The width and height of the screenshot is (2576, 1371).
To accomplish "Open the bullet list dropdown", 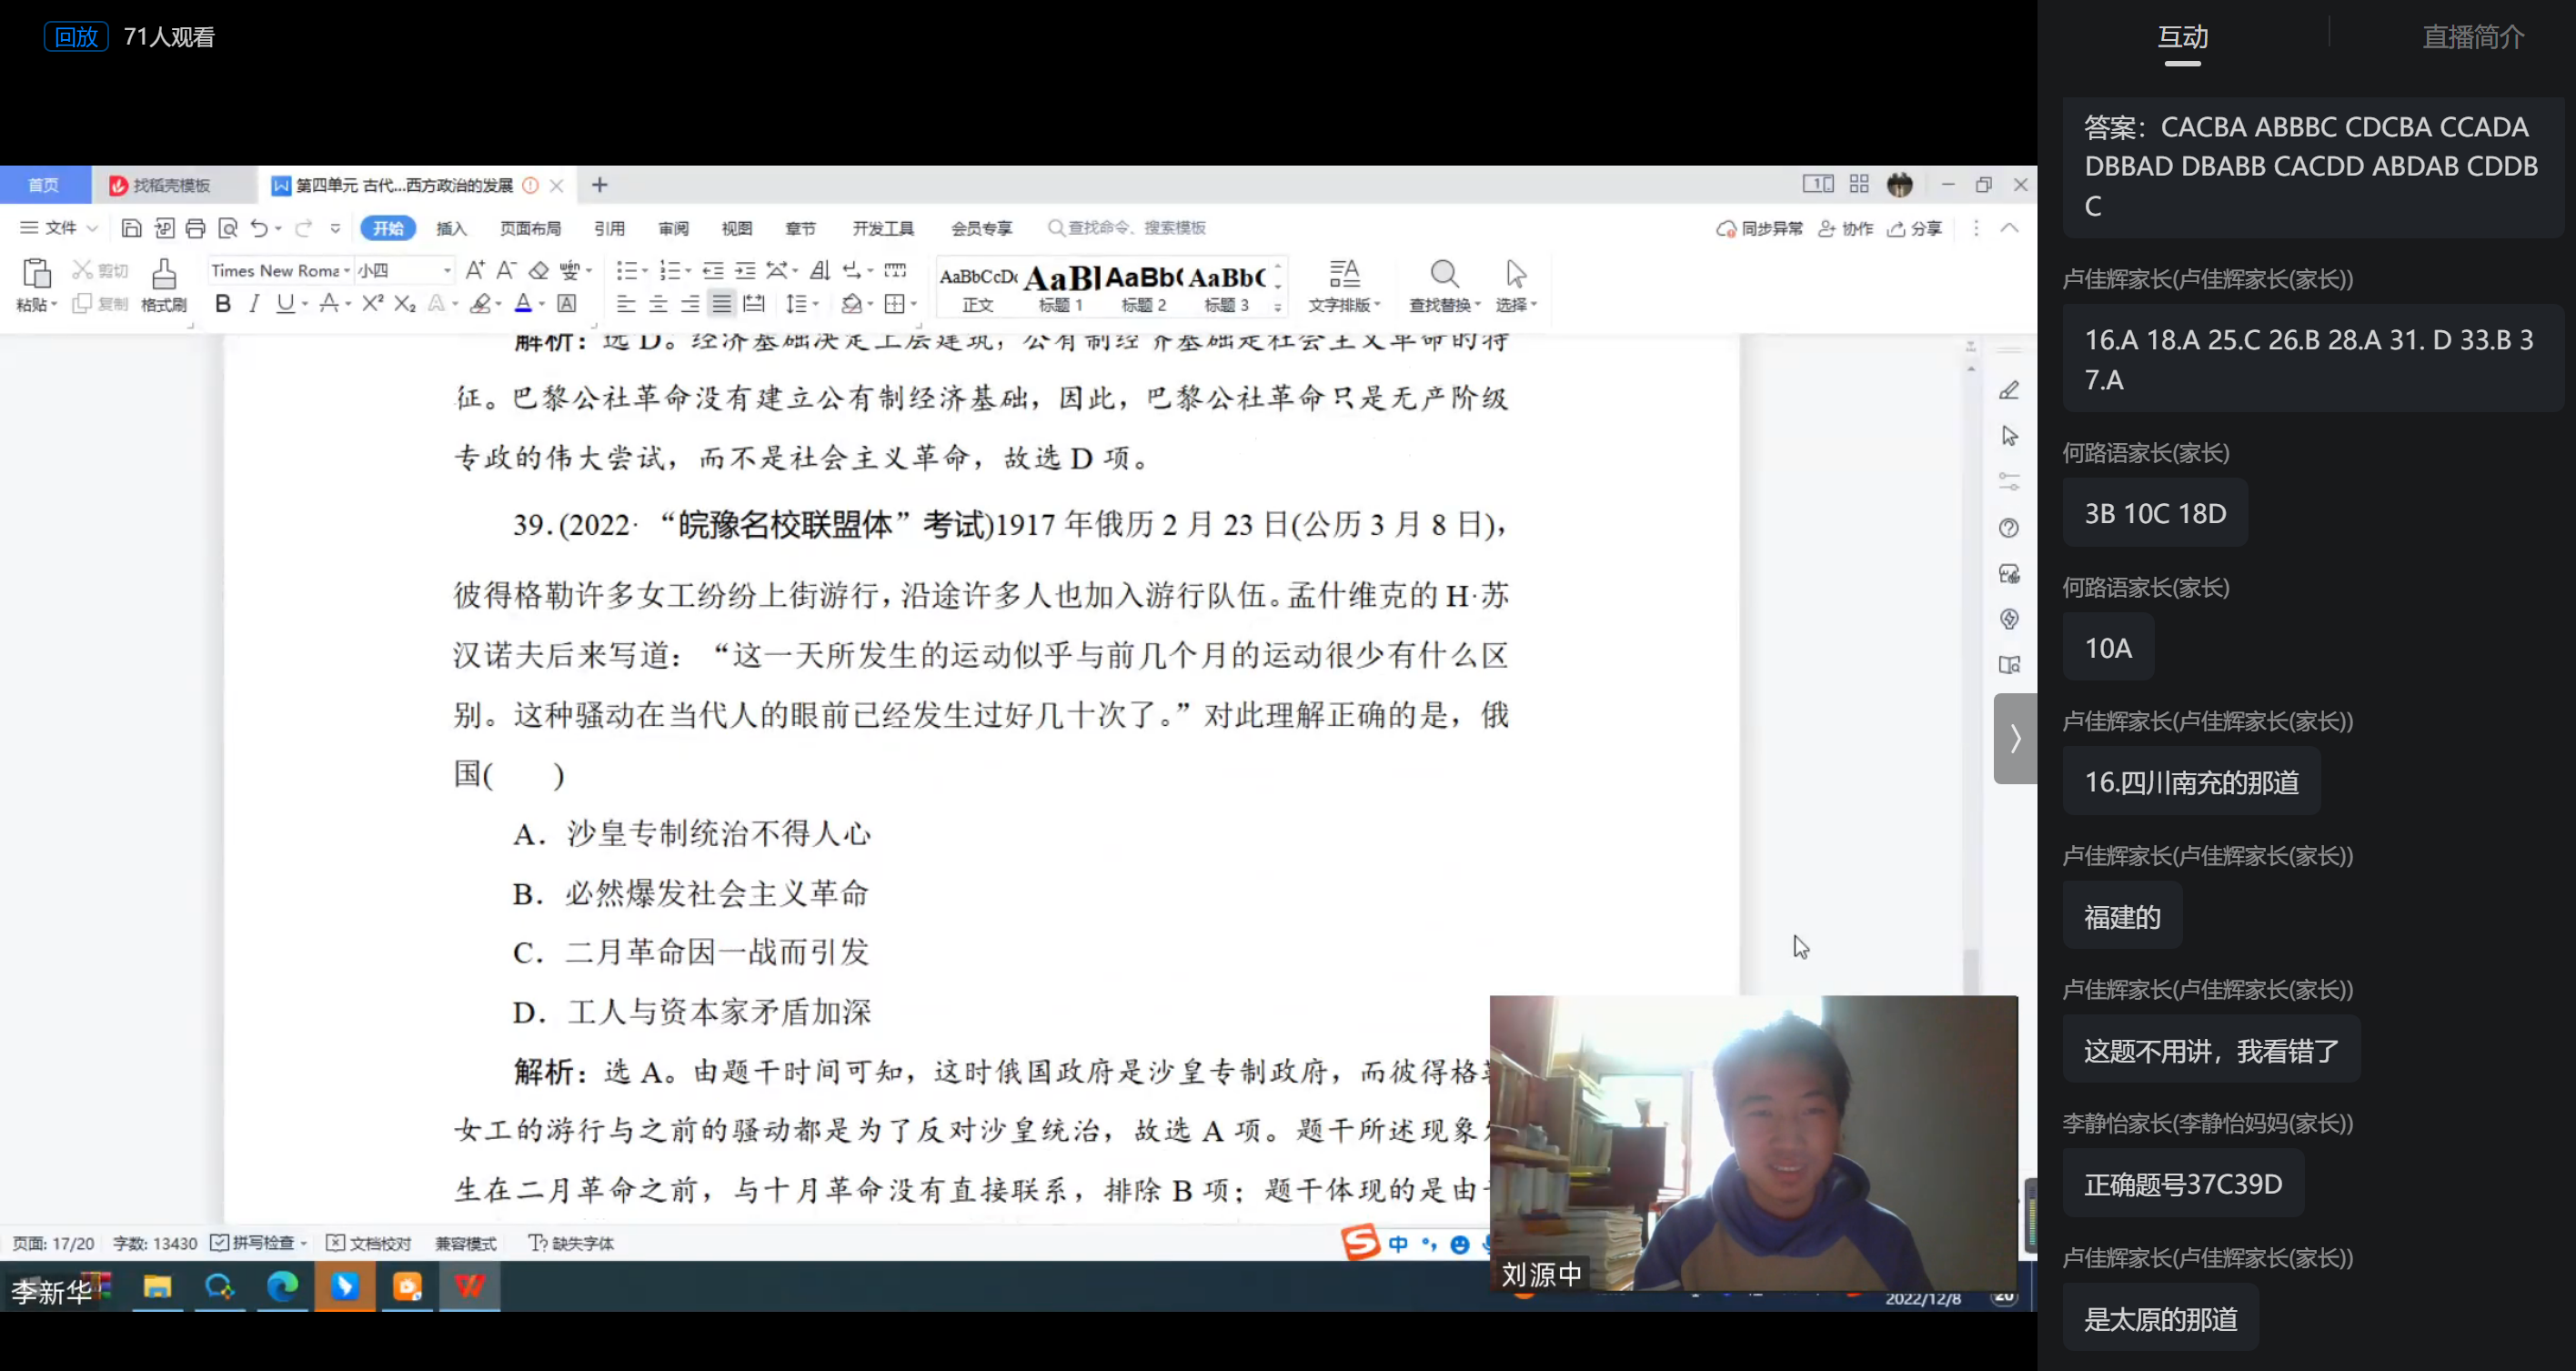I will (645, 271).
